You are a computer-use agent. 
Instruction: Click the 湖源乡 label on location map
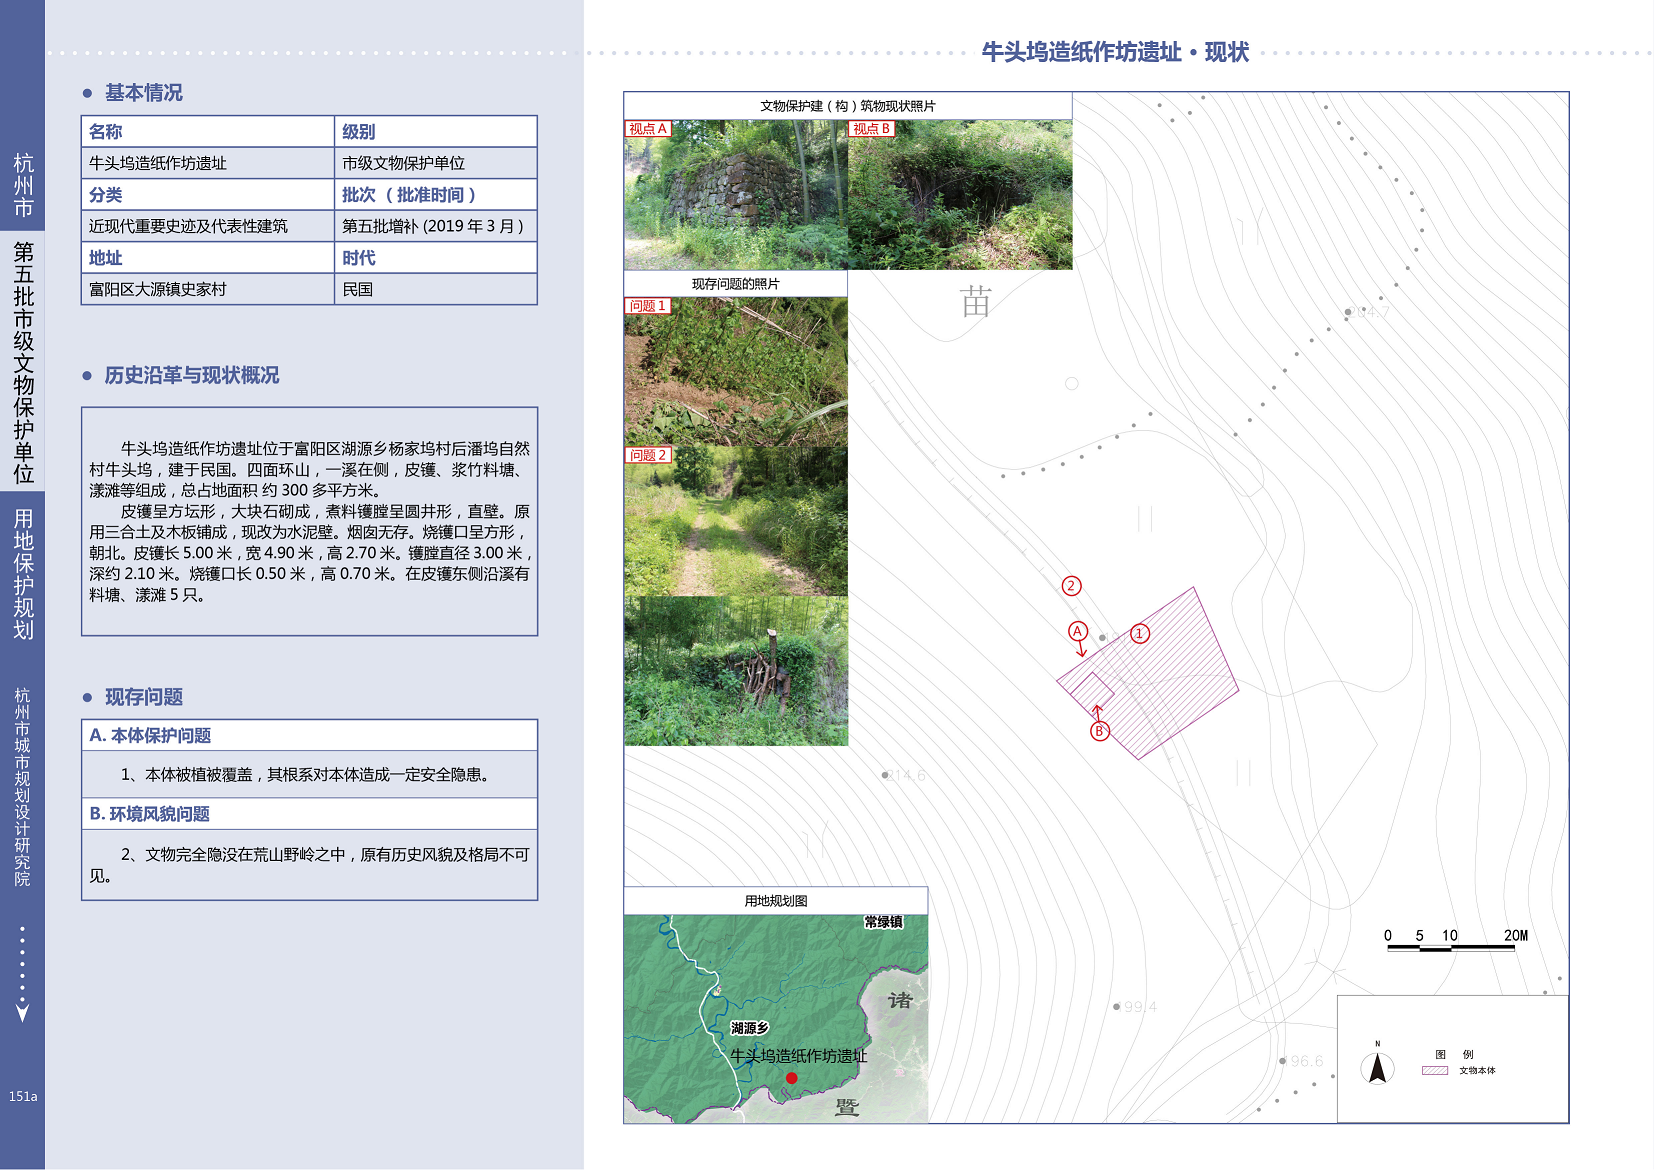coord(749,1028)
